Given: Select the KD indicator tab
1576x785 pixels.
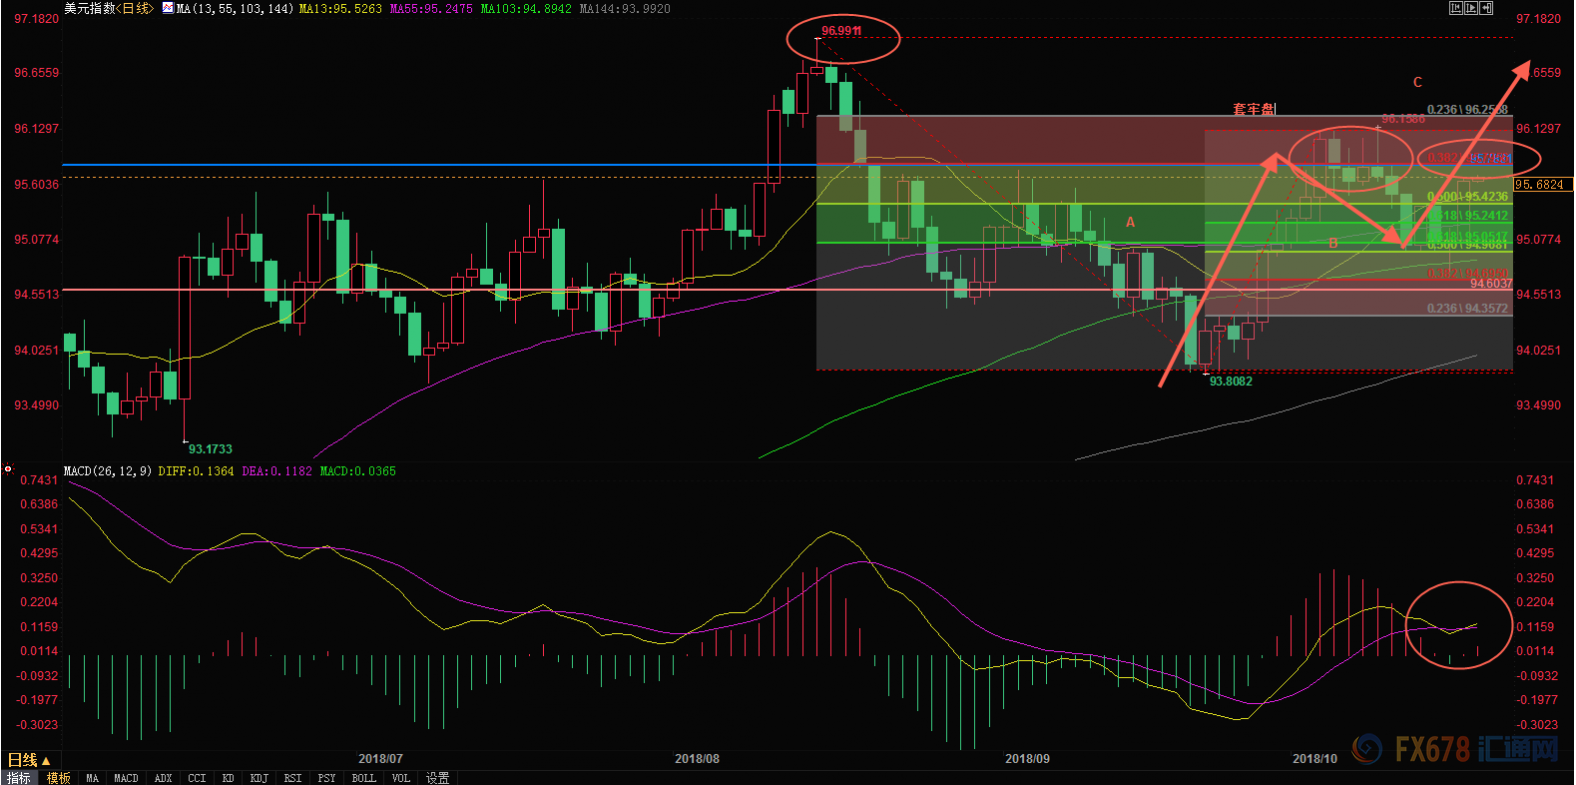Looking at the screenshot, I should (228, 778).
